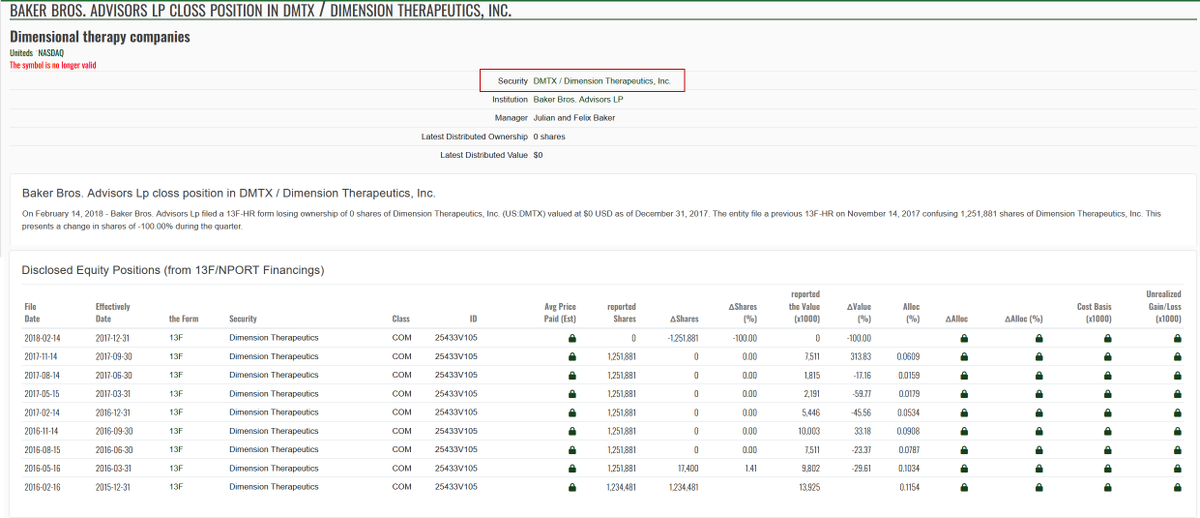Sort by ΔValue (%) column header
1200x518 pixels.
(x=860, y=312)
